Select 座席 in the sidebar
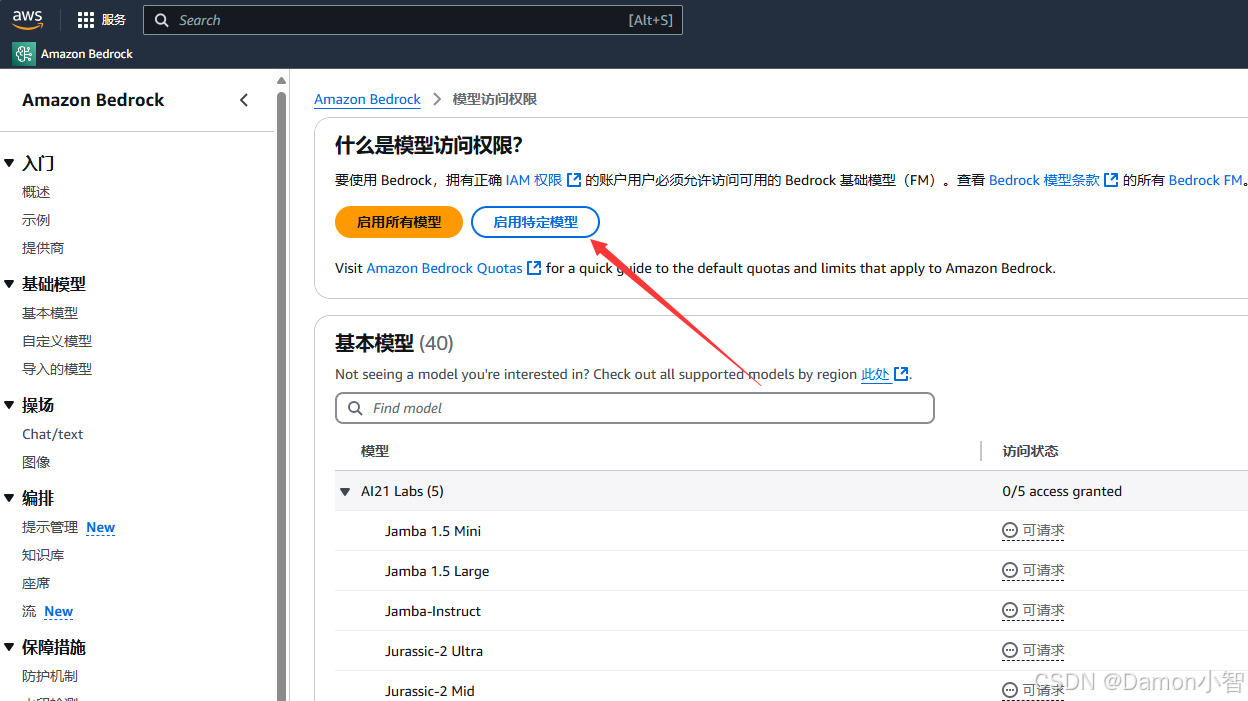1248x701 pixels. coord(36,583)
